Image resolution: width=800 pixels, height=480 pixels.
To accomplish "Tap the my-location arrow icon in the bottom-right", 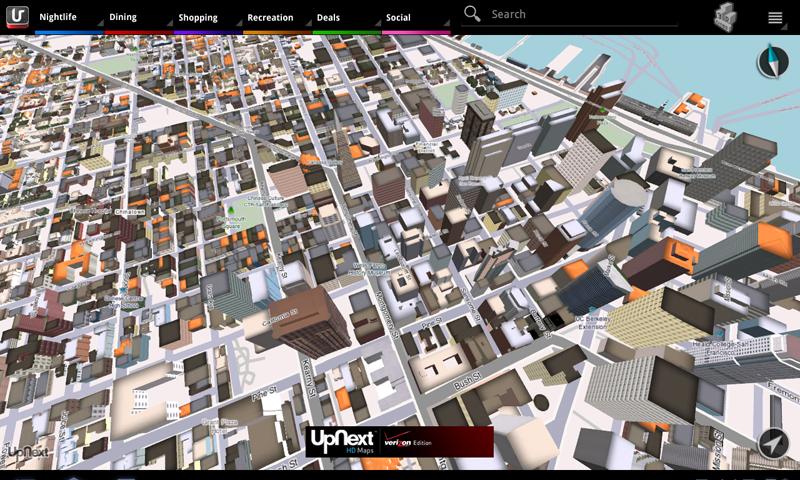I will (773, 444).
